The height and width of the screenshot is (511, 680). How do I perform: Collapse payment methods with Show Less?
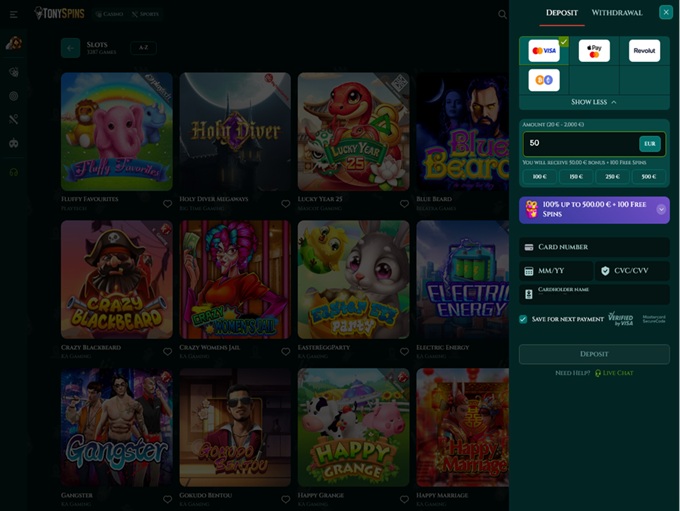(594, 102)
